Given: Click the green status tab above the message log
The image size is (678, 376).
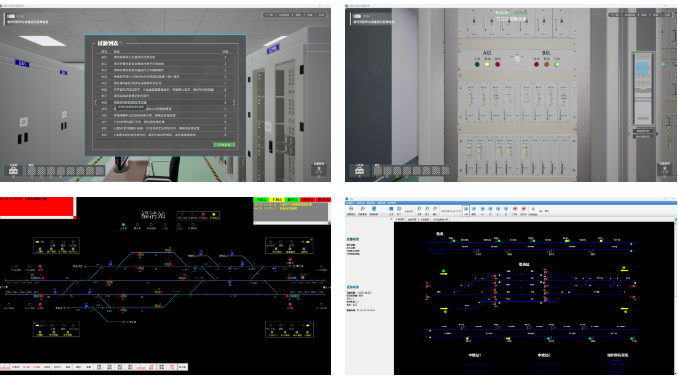Looking at the screenshot, I should 261,200.
